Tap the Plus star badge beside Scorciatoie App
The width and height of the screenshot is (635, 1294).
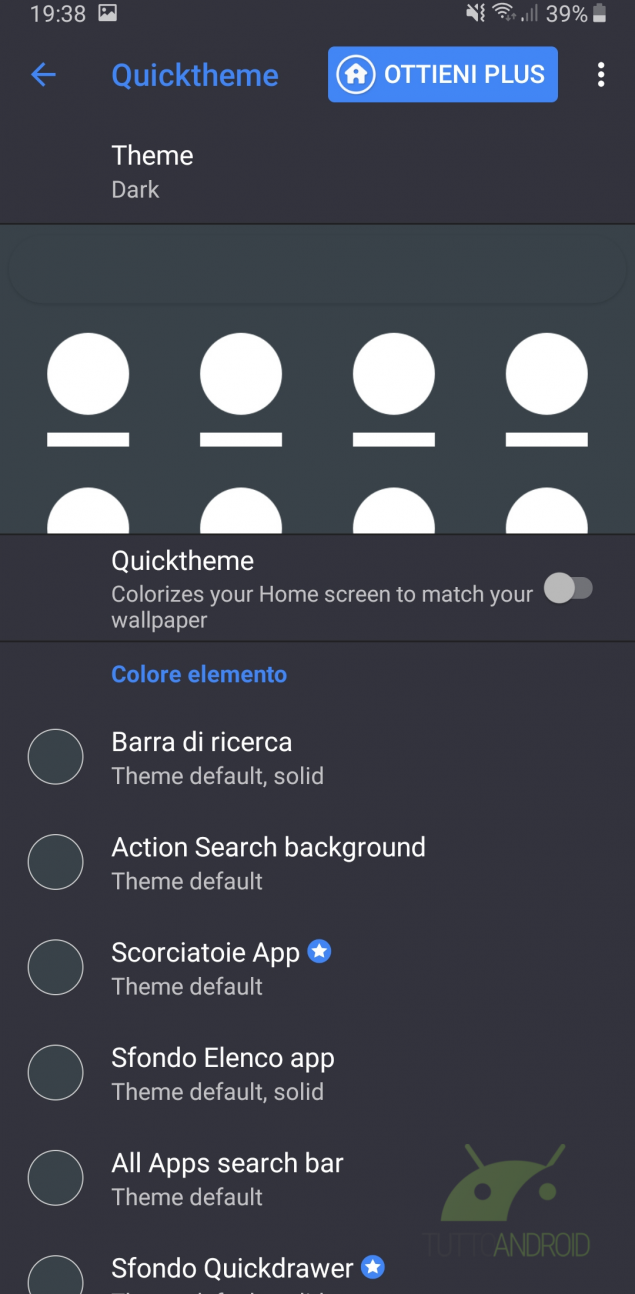coord(319,952)
